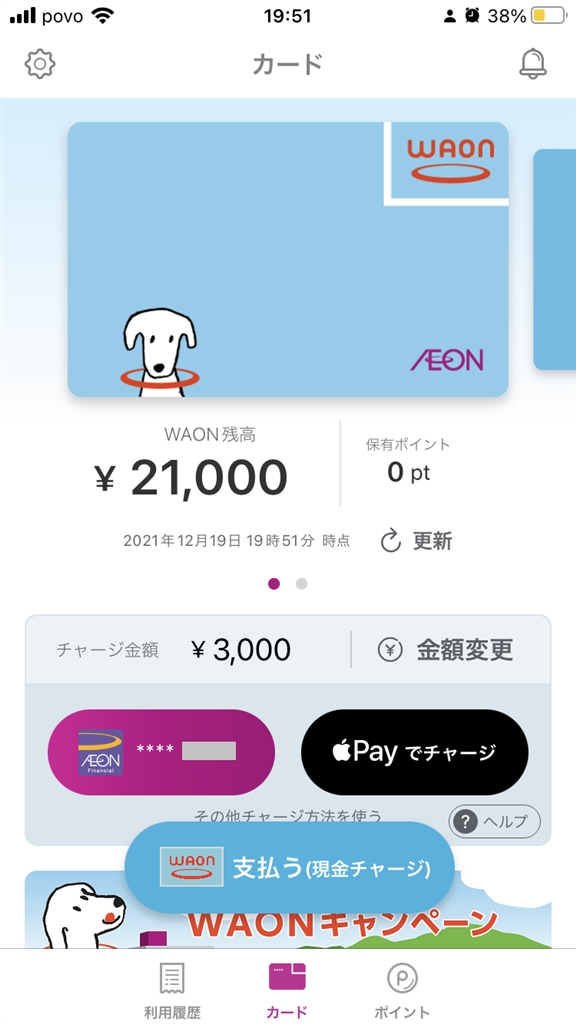Screen dimensions: 576x1024
Task: Tap the yen circle icon for 金額変更
Action: 389,650
